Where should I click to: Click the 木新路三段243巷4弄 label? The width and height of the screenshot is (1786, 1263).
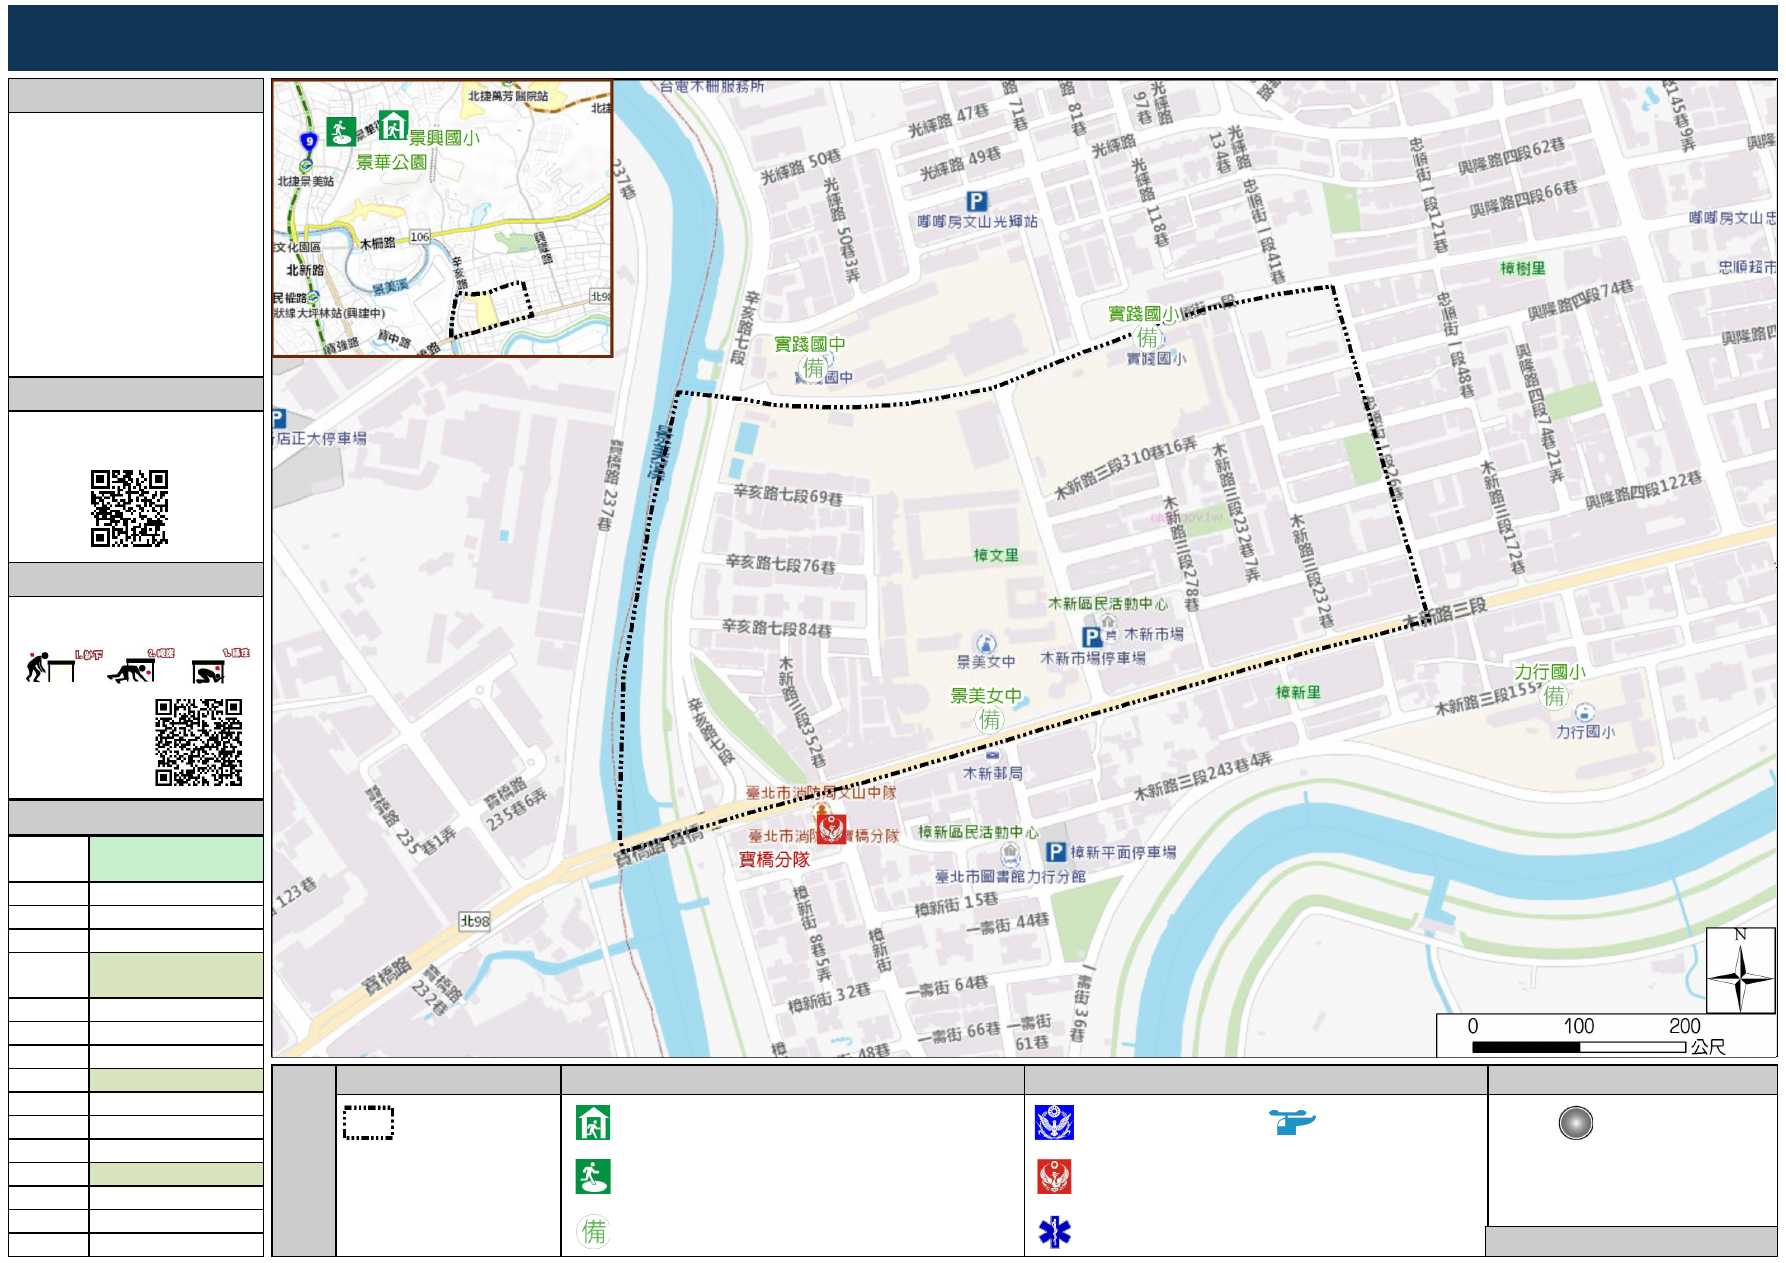click(1203, 776)
